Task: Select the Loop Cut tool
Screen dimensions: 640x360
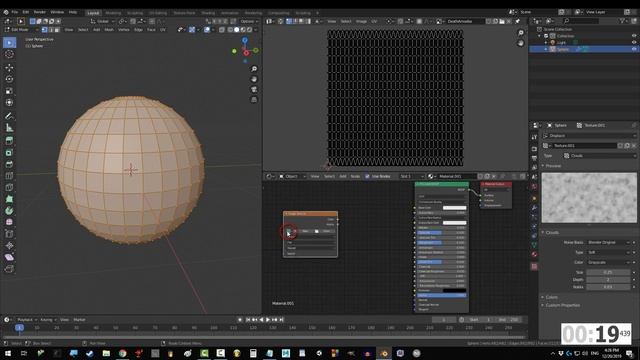Action: click(x=9, y=176)
